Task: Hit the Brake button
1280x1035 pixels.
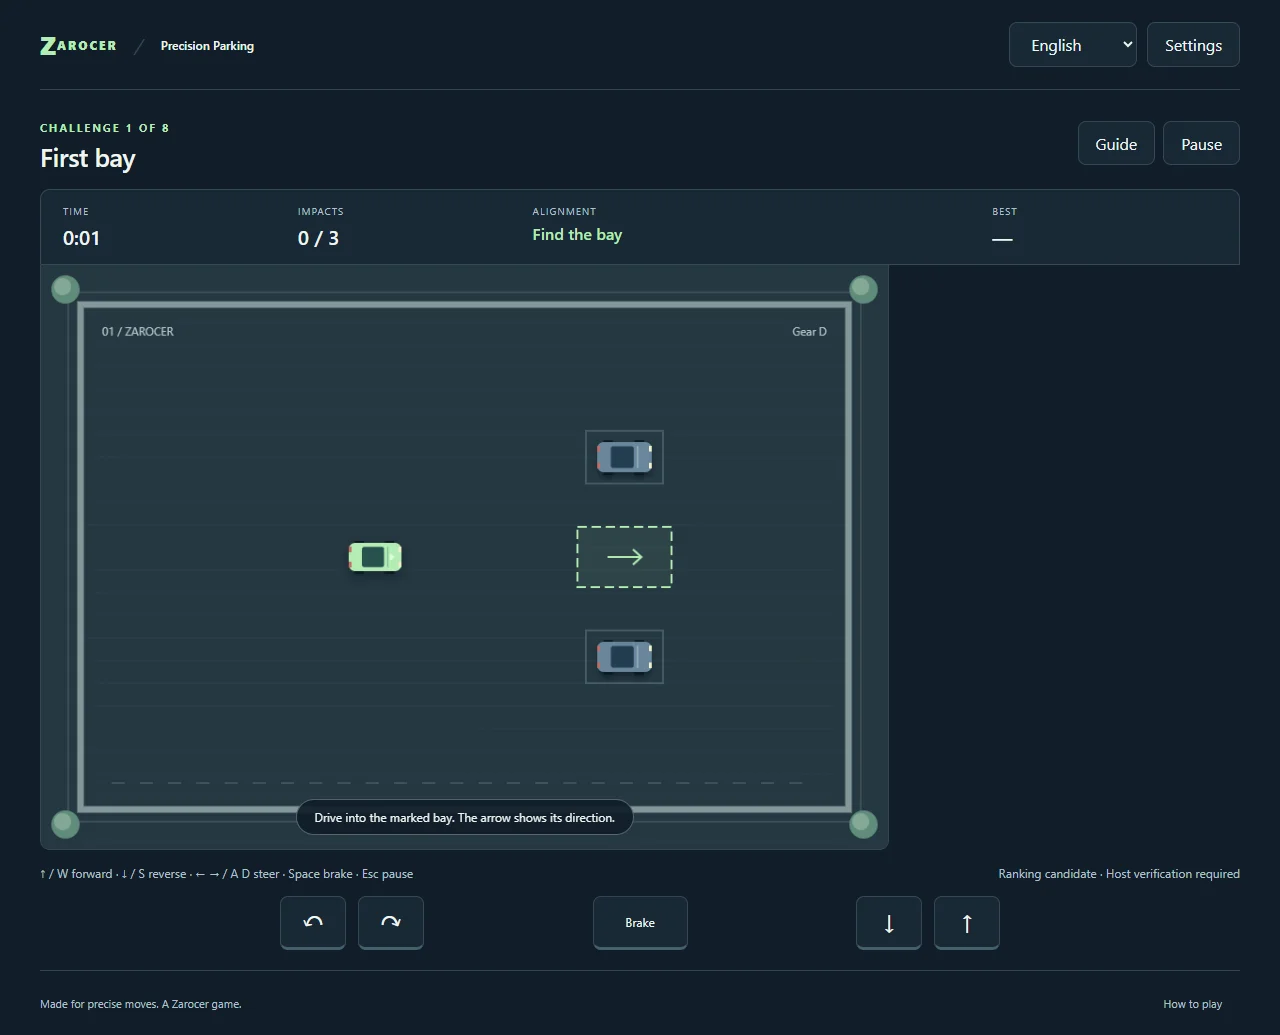Action: pos(640,922)
